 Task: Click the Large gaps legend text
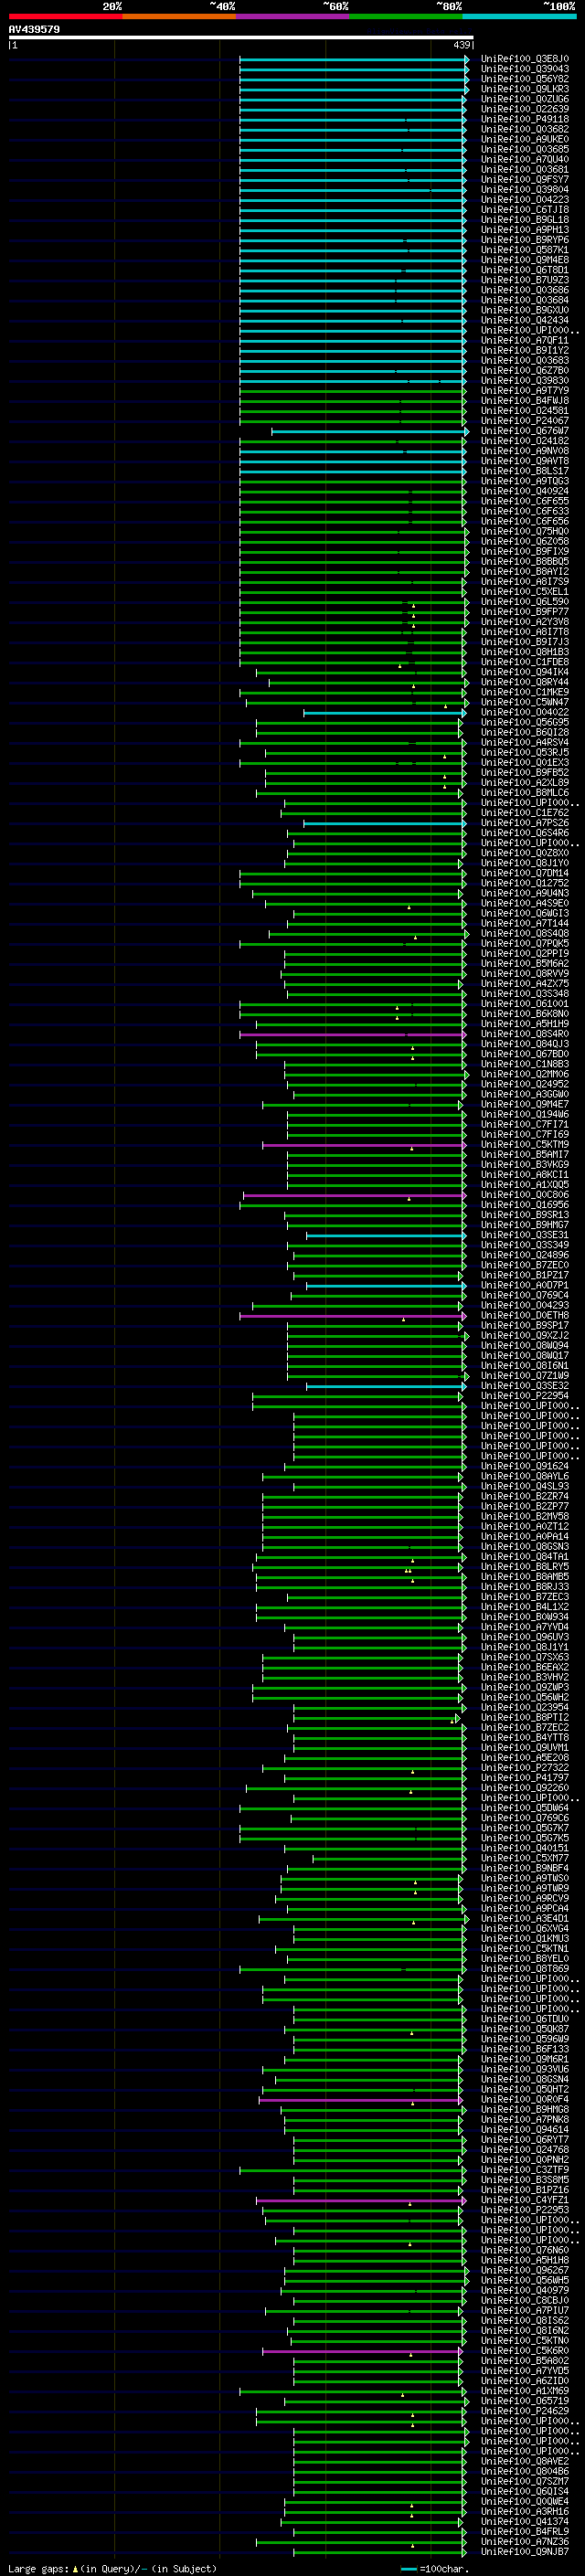click(x=112, y=2569)
